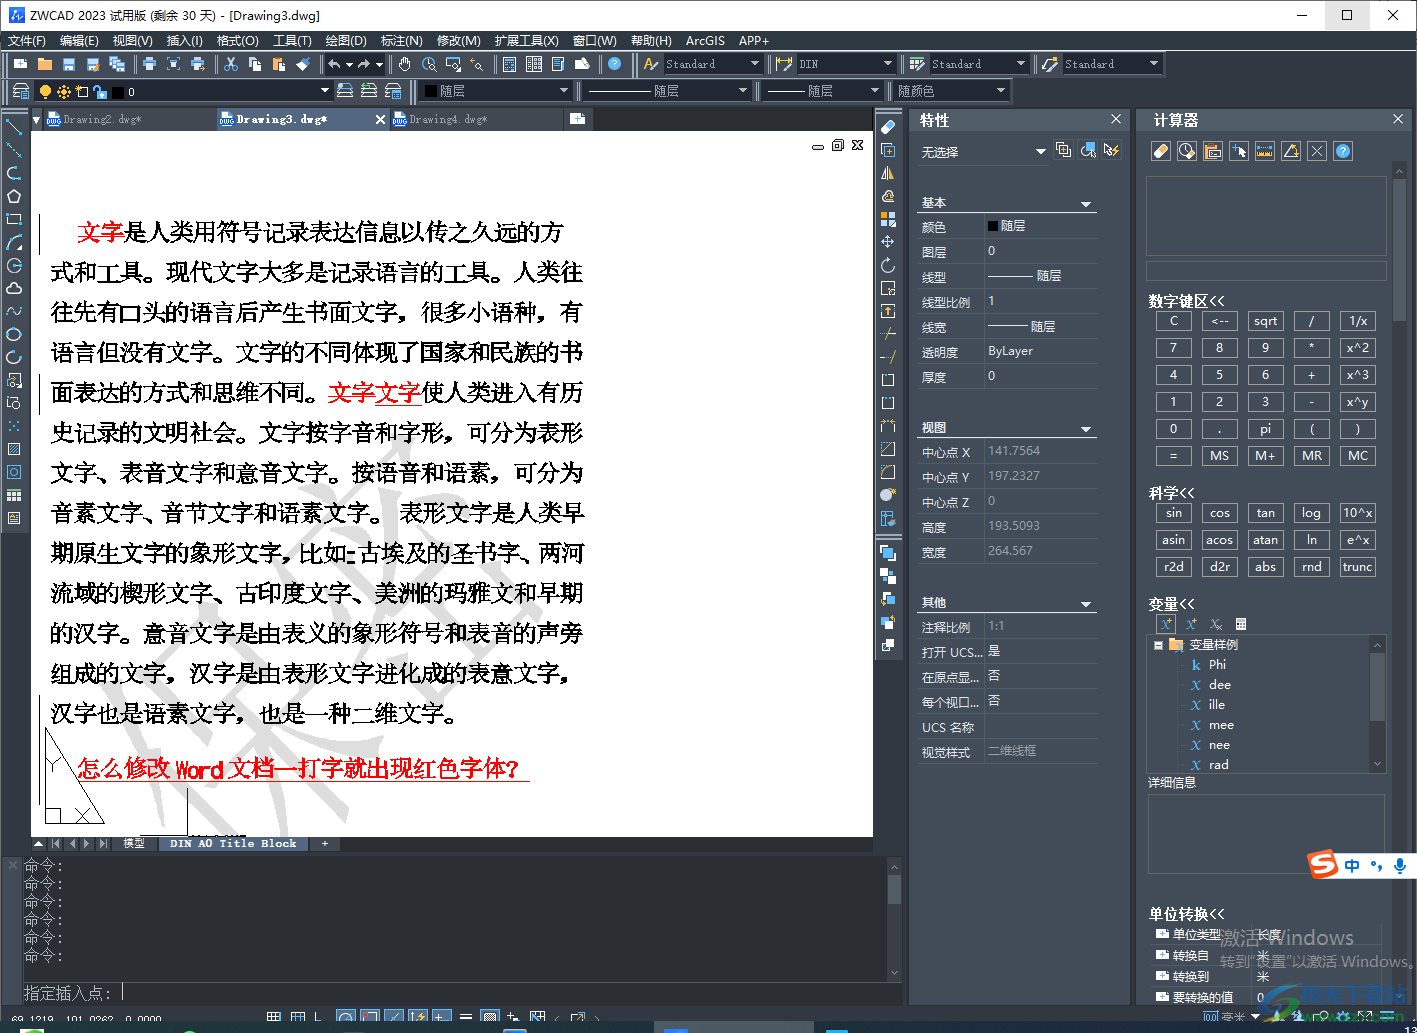The width and height of the screenshot is (1417, 1033).
Task: Open a file with the folder icon
Action: coord(45,64)
